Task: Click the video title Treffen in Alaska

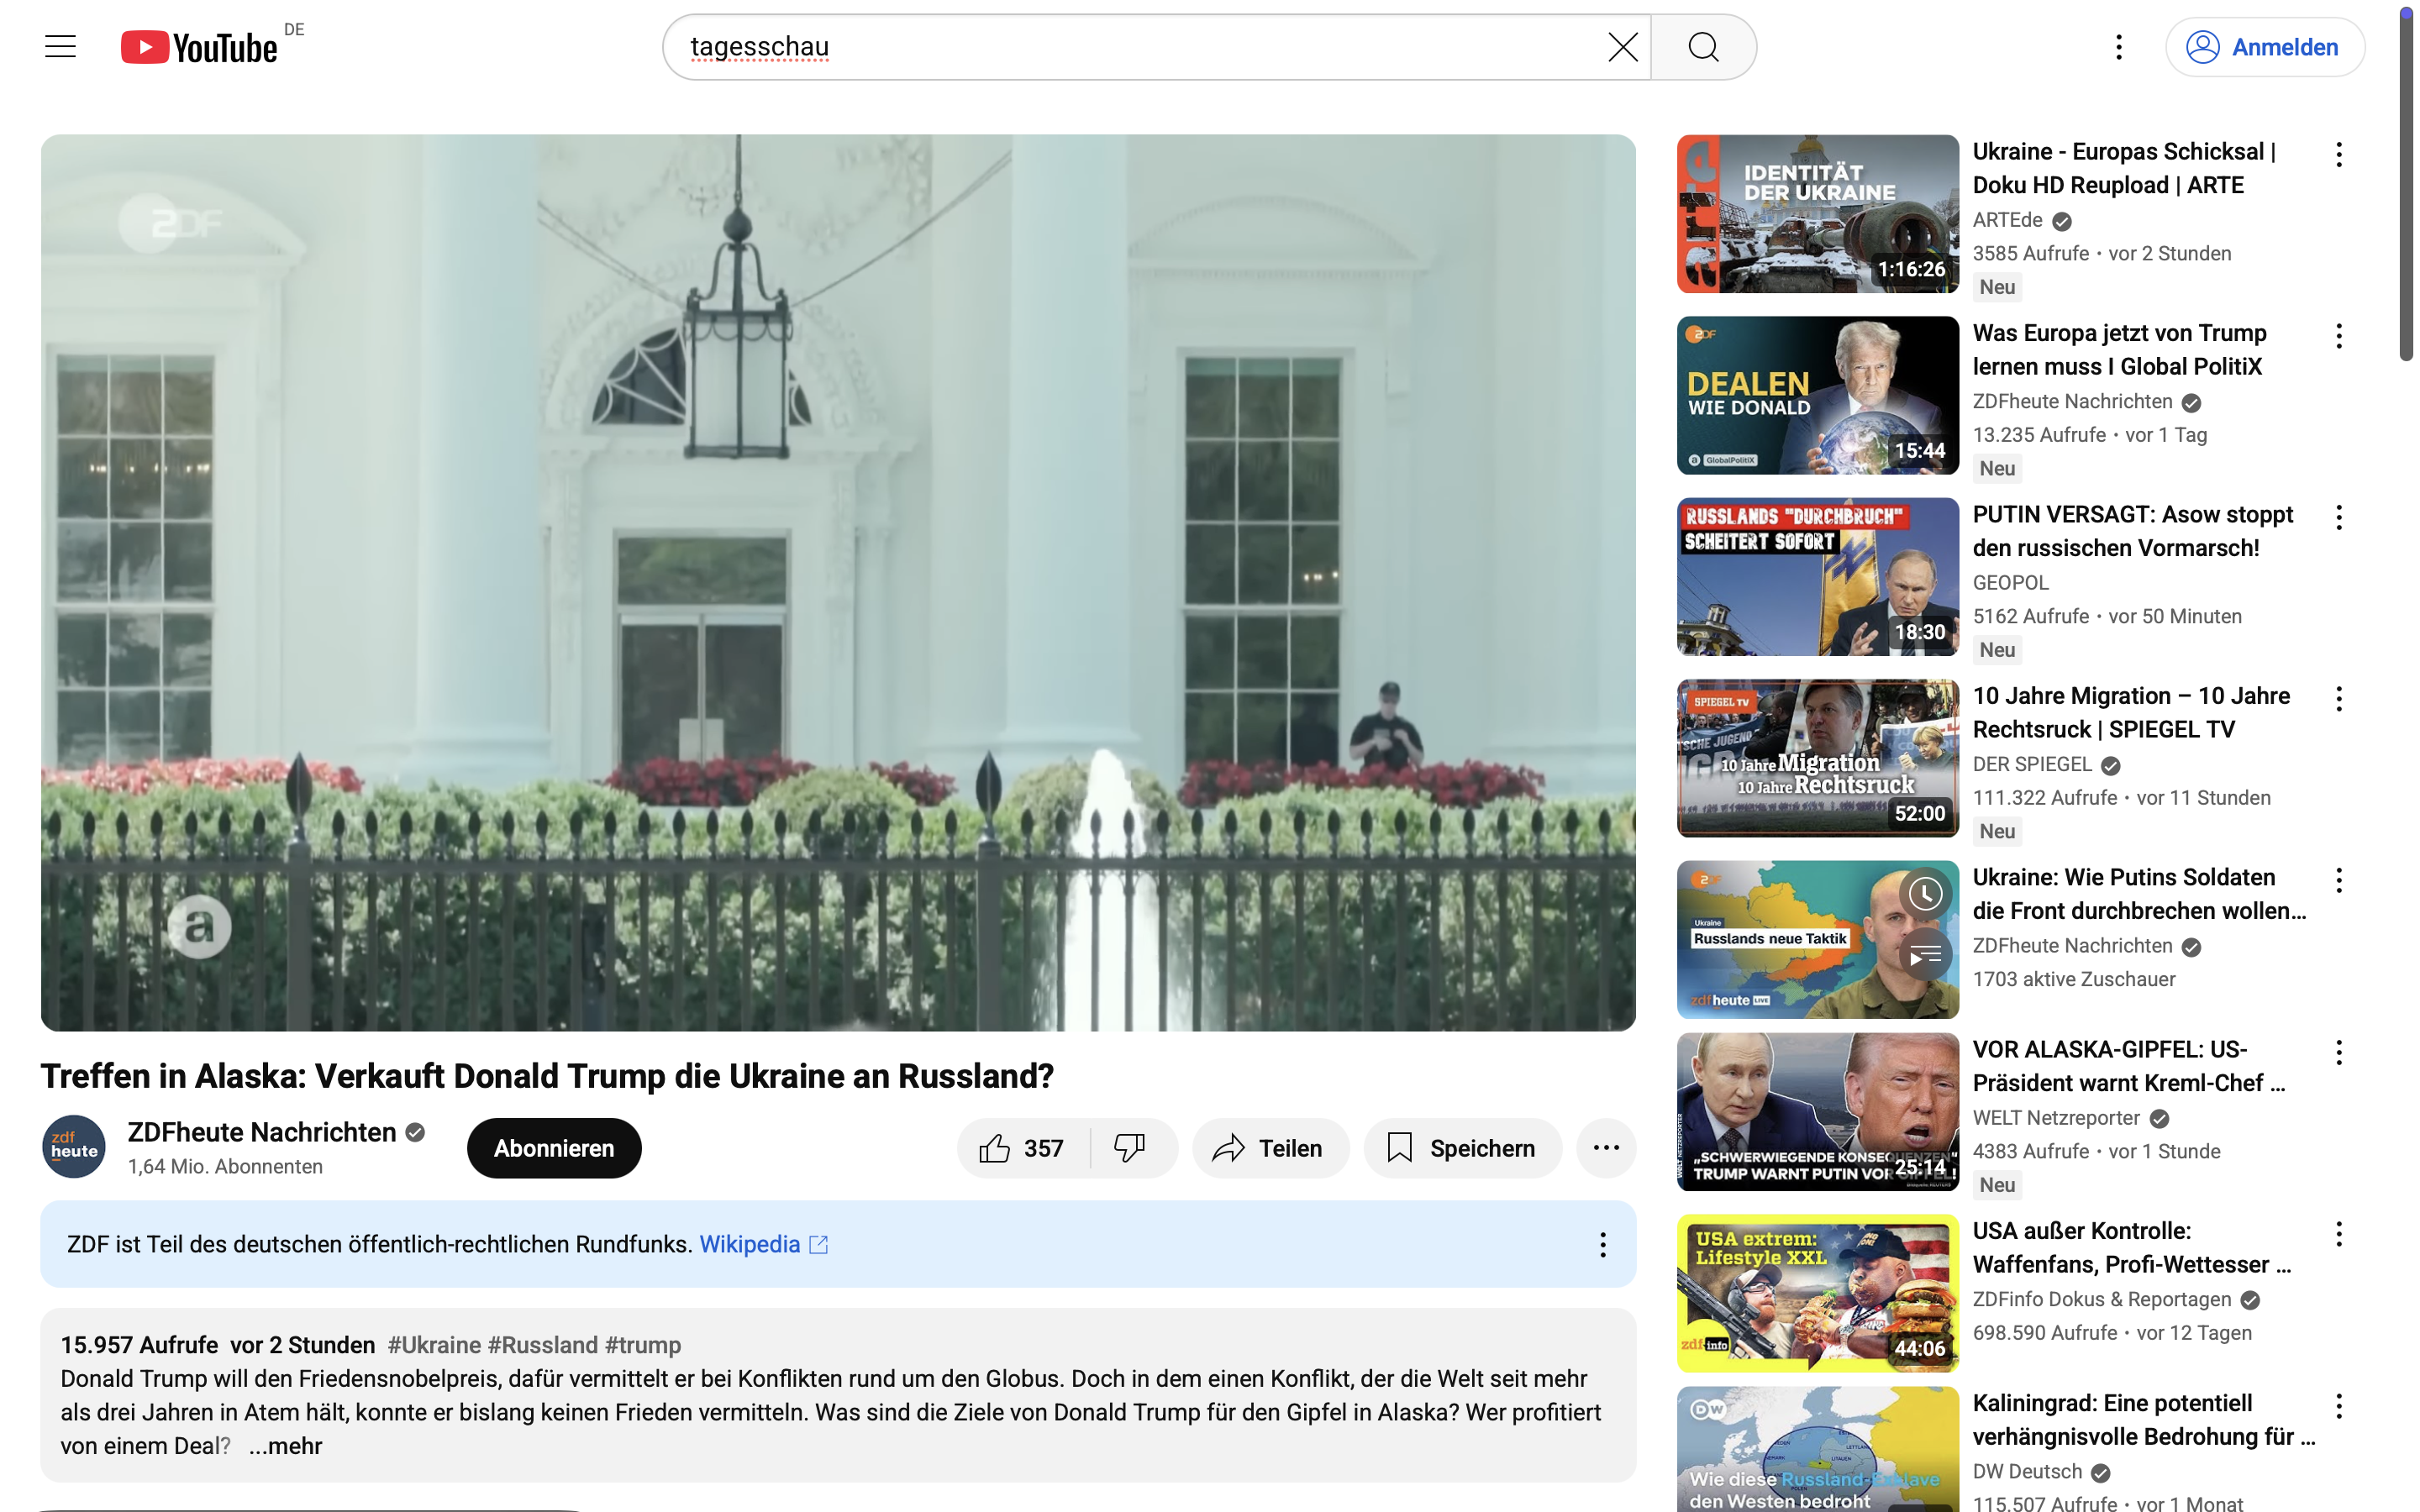Action: pyautogui.click(x=547, y=1076)
